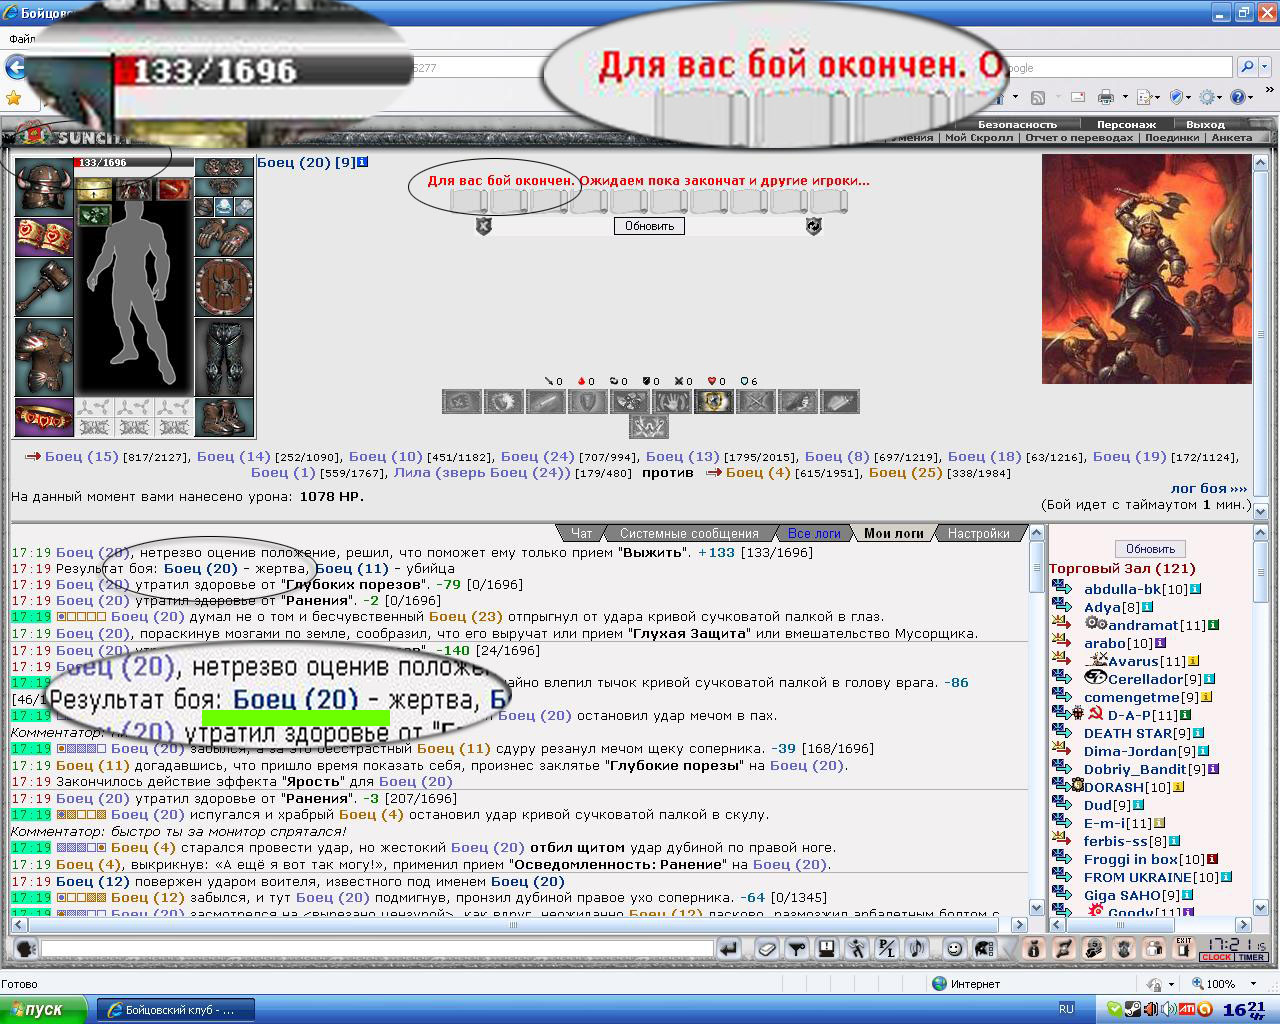Click the heart bracers equipment slot

43,238
